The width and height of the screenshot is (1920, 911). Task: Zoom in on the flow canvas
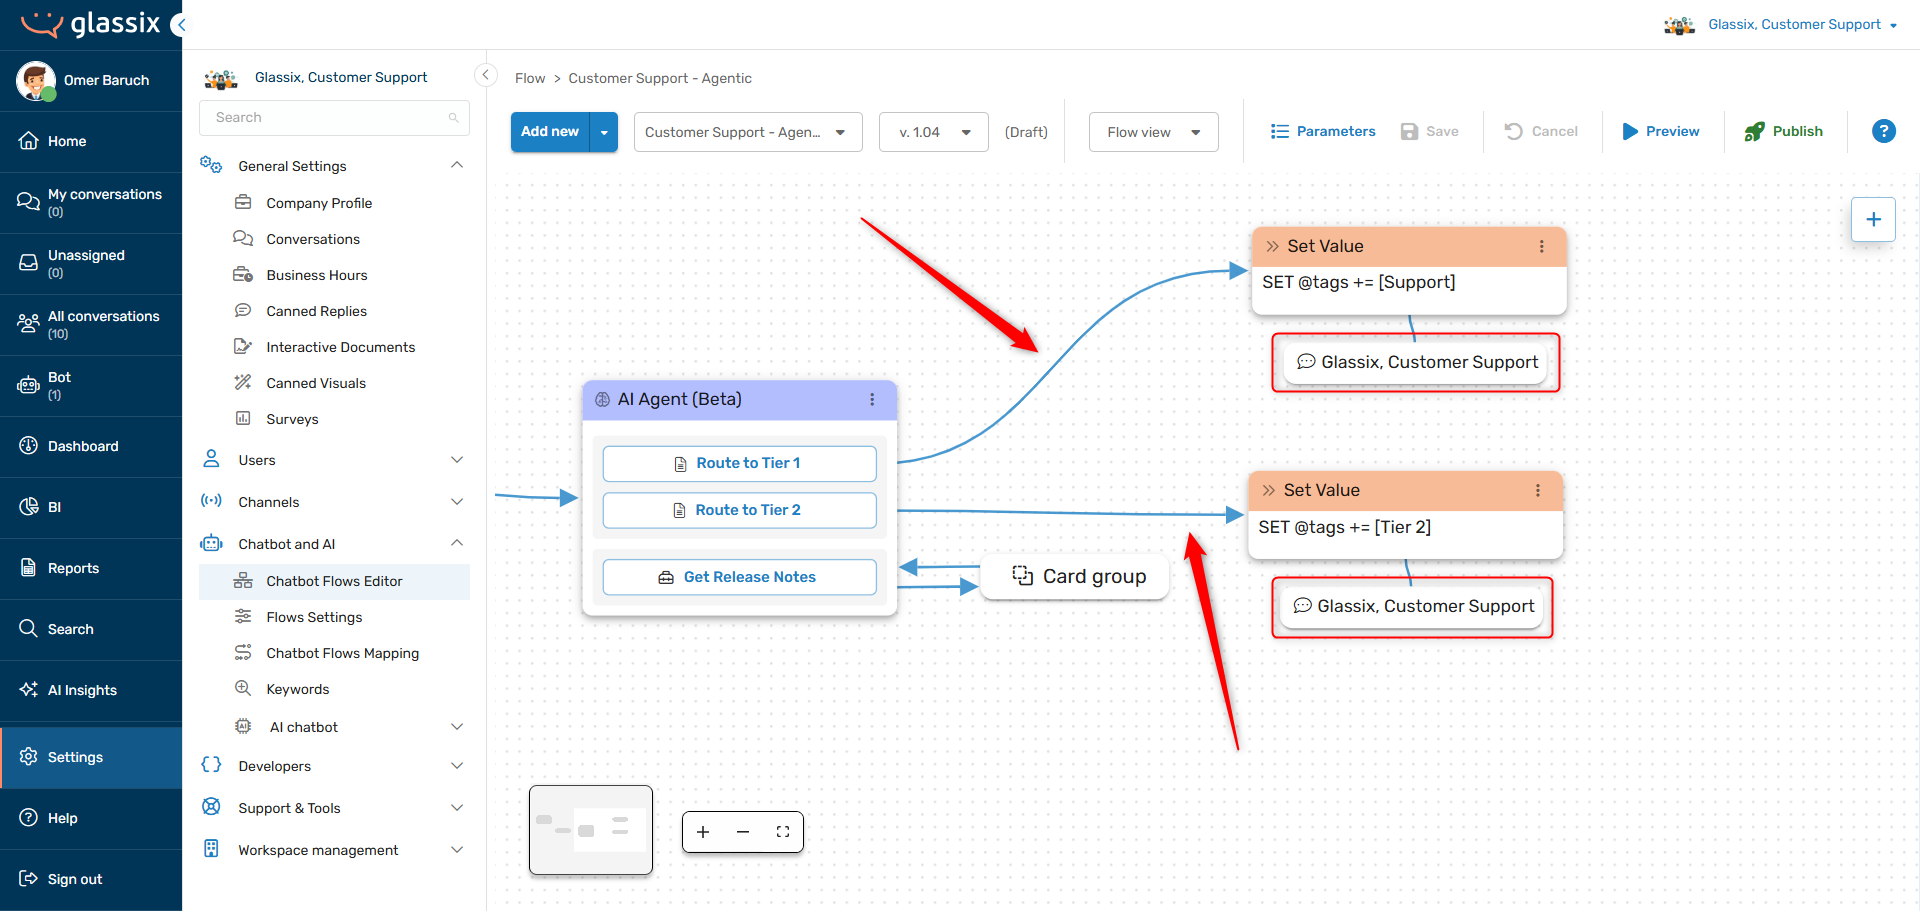pyautogui.click(x=703, y=832)
